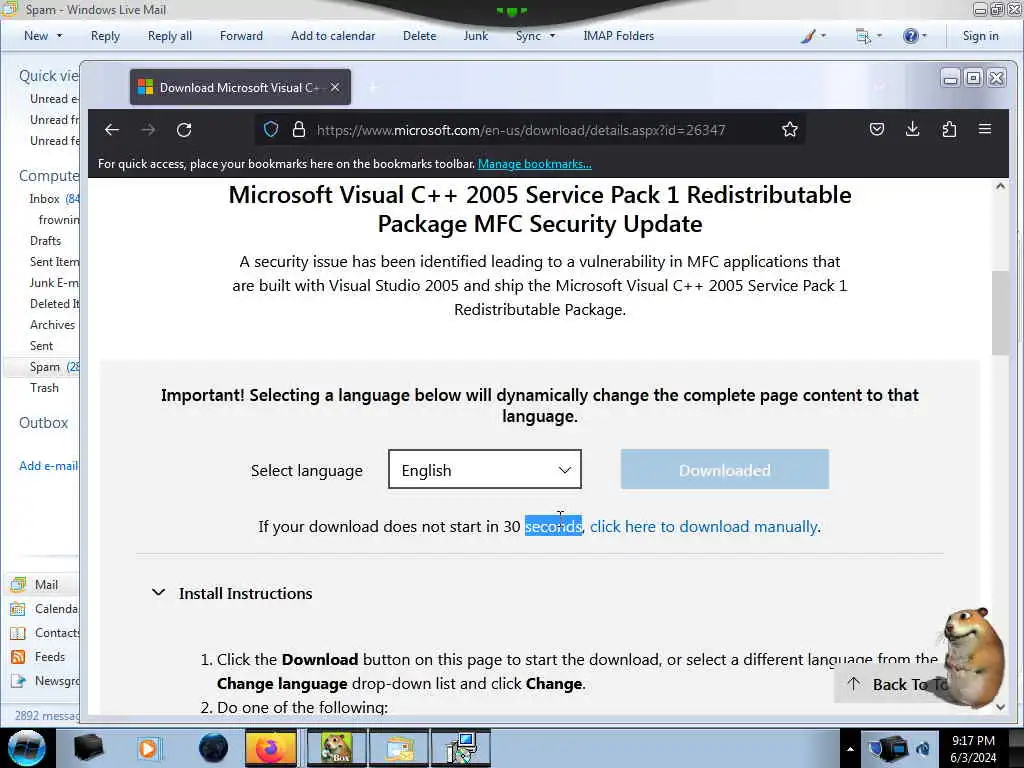Screen dimensions: 1024x768
Task: Select the Download Microsoft Visual C++ tab
Action: [240, 87]
